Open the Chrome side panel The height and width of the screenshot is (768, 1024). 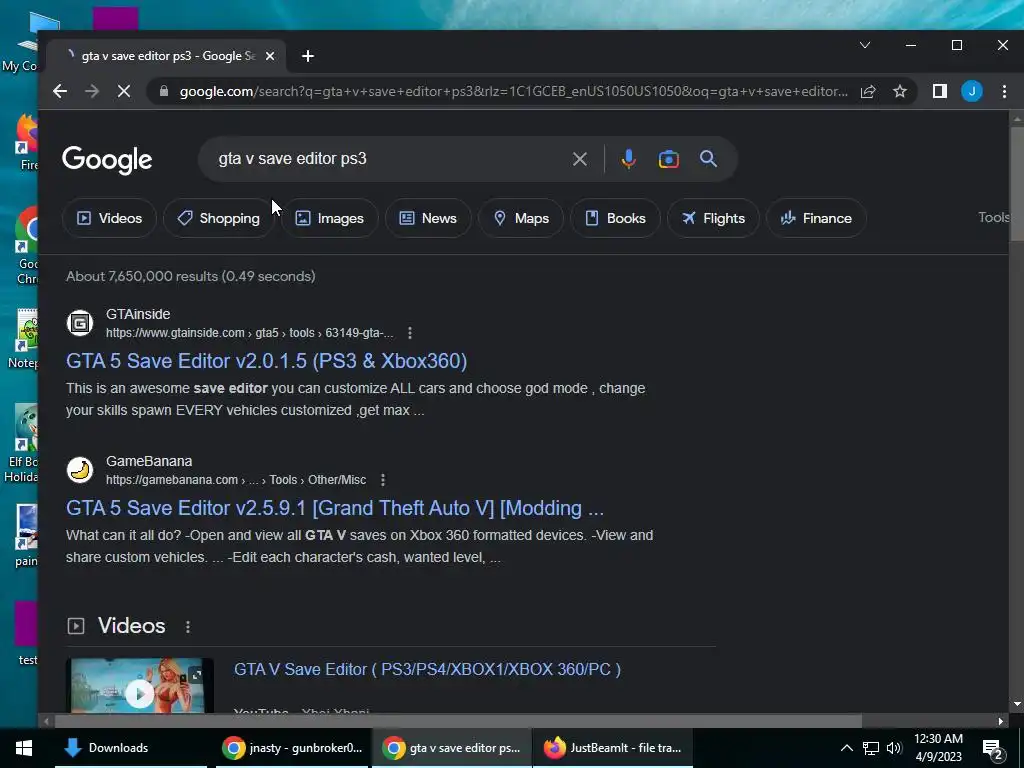[940, 91]
